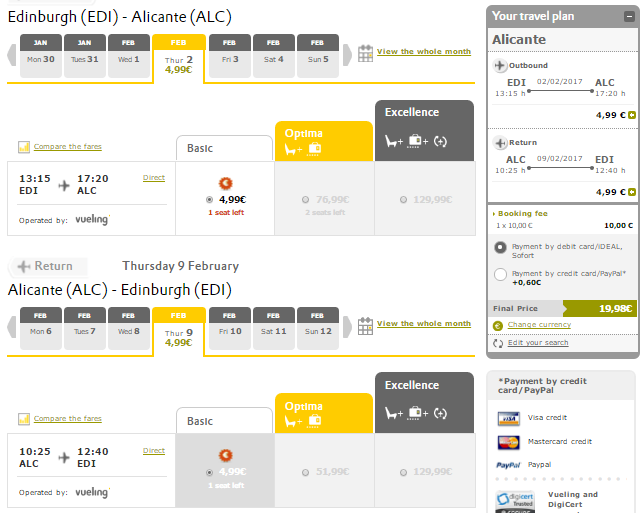Select return date Sun 12 Feb tab
The image size is (642, 513).
(x=318, y=328)
